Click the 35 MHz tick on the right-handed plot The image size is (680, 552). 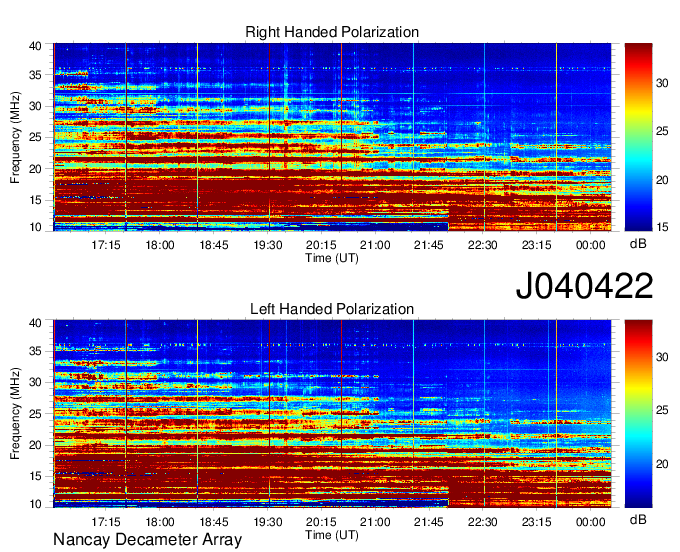click(35, 75)
